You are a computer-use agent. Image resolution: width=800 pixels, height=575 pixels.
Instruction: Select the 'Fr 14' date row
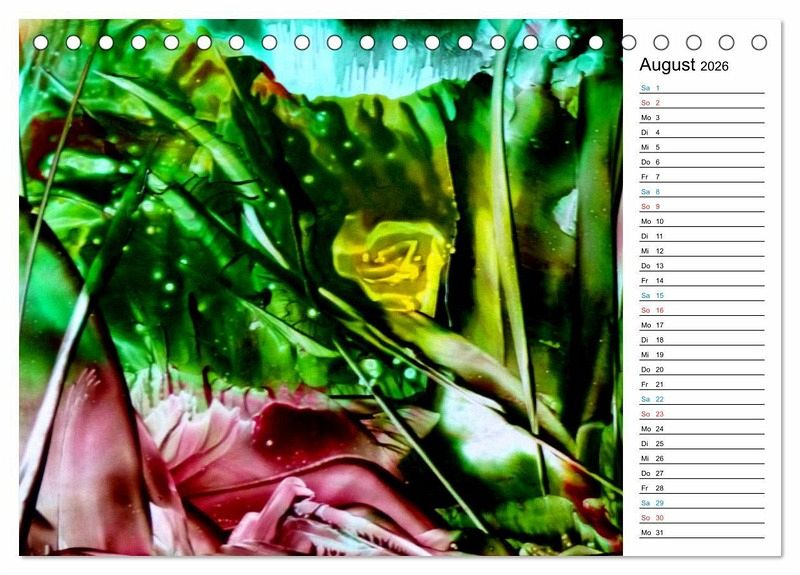click(x=702, y=280)
